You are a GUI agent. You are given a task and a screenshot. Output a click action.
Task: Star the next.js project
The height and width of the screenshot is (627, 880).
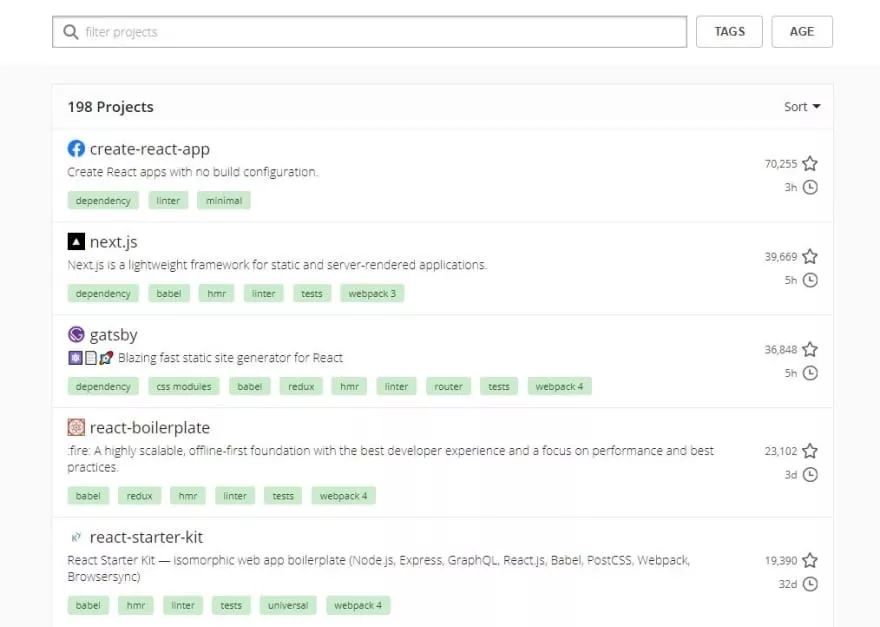[810, 257]
